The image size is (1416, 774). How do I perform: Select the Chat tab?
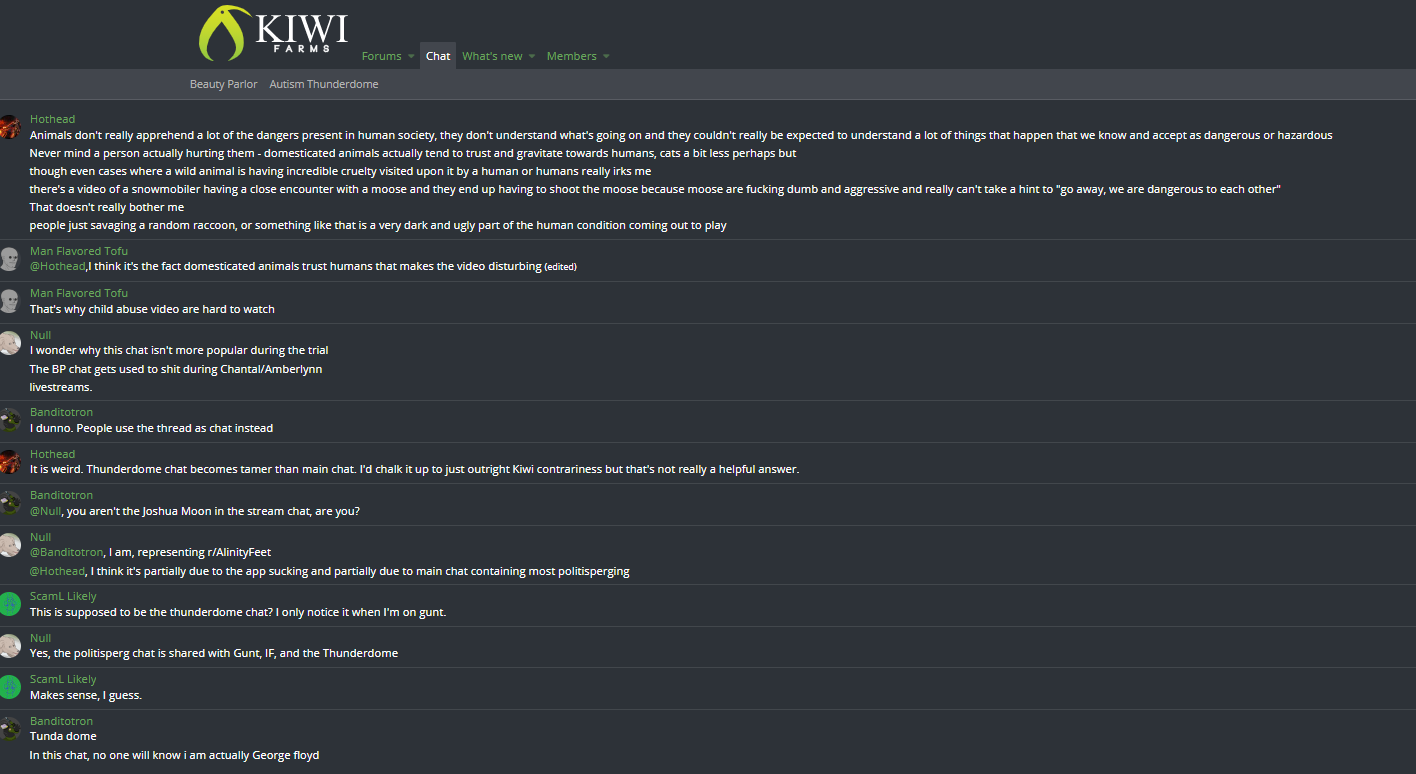coord(438,56)
